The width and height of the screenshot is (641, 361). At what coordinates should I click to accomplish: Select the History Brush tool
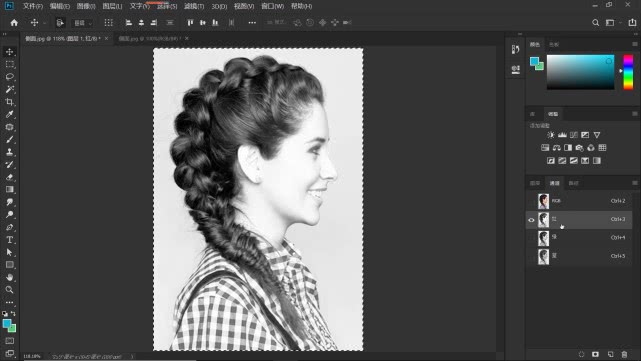[9, 164]
